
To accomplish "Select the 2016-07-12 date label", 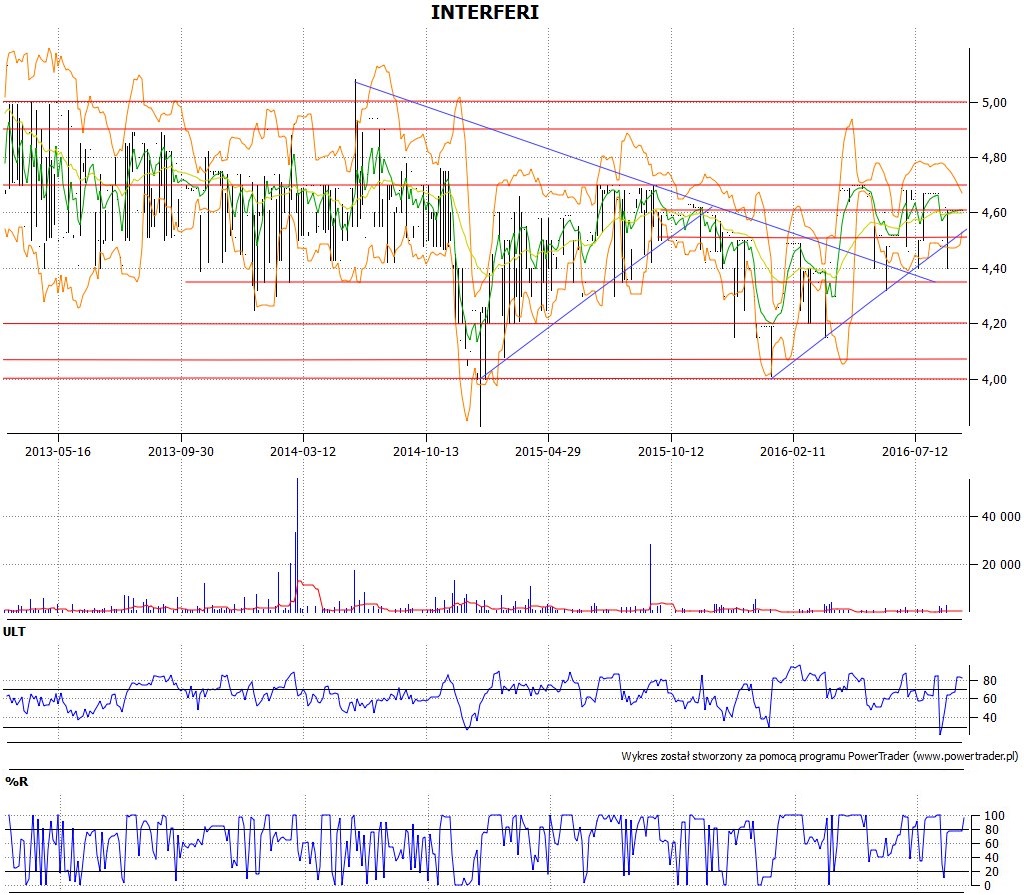I will (915, 451).
